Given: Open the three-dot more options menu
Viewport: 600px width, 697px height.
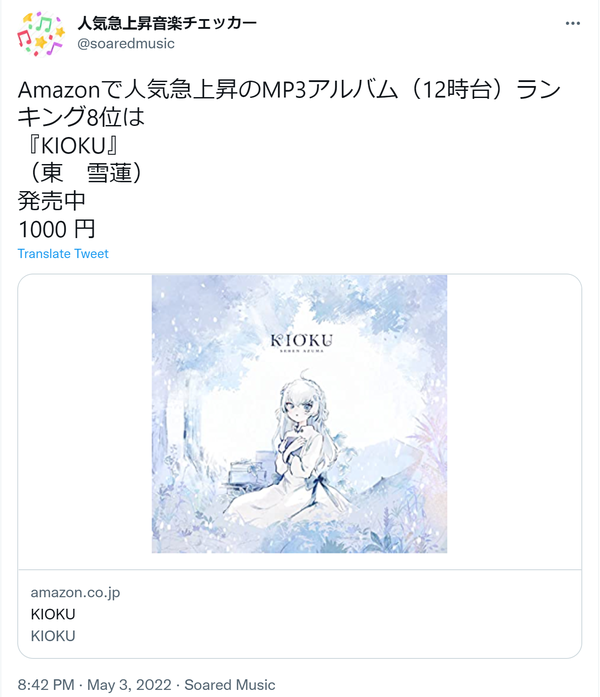Looking at the screenshot, I should coord(572,23).
